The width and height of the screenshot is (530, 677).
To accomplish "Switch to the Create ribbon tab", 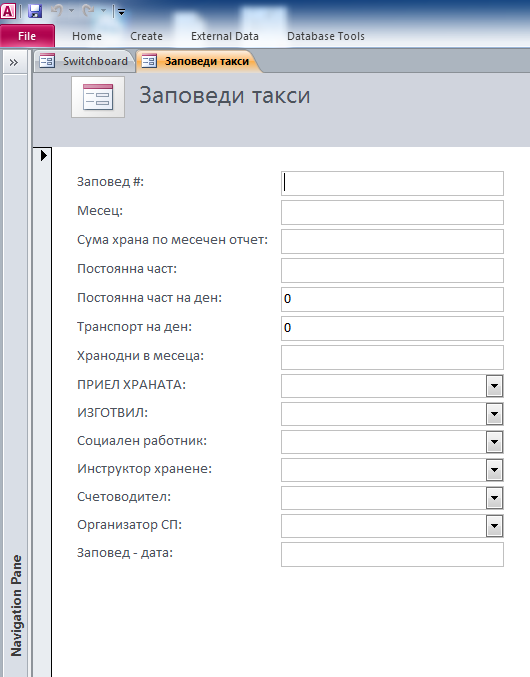I will [146, 36].
